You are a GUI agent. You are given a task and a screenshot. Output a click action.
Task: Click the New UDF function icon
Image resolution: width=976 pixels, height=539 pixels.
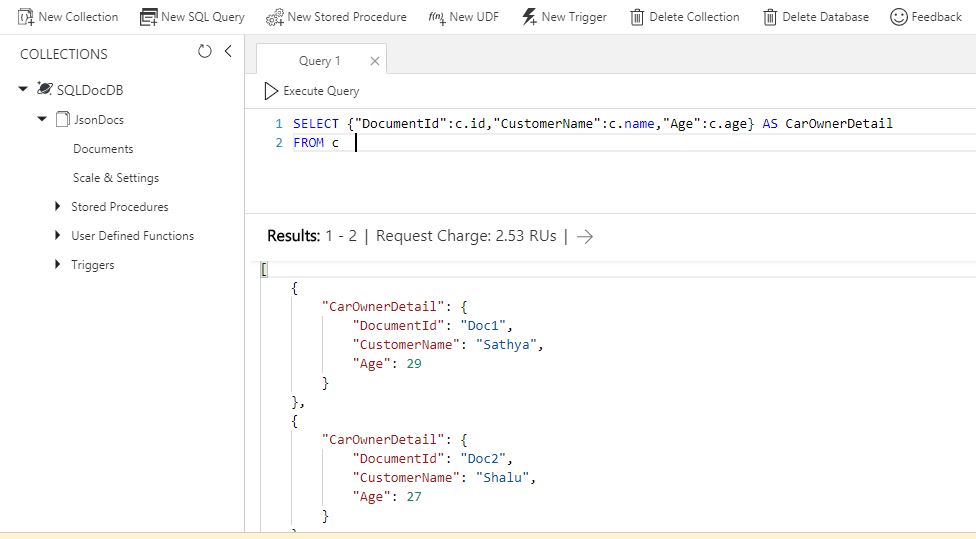(x=437, y=17)
